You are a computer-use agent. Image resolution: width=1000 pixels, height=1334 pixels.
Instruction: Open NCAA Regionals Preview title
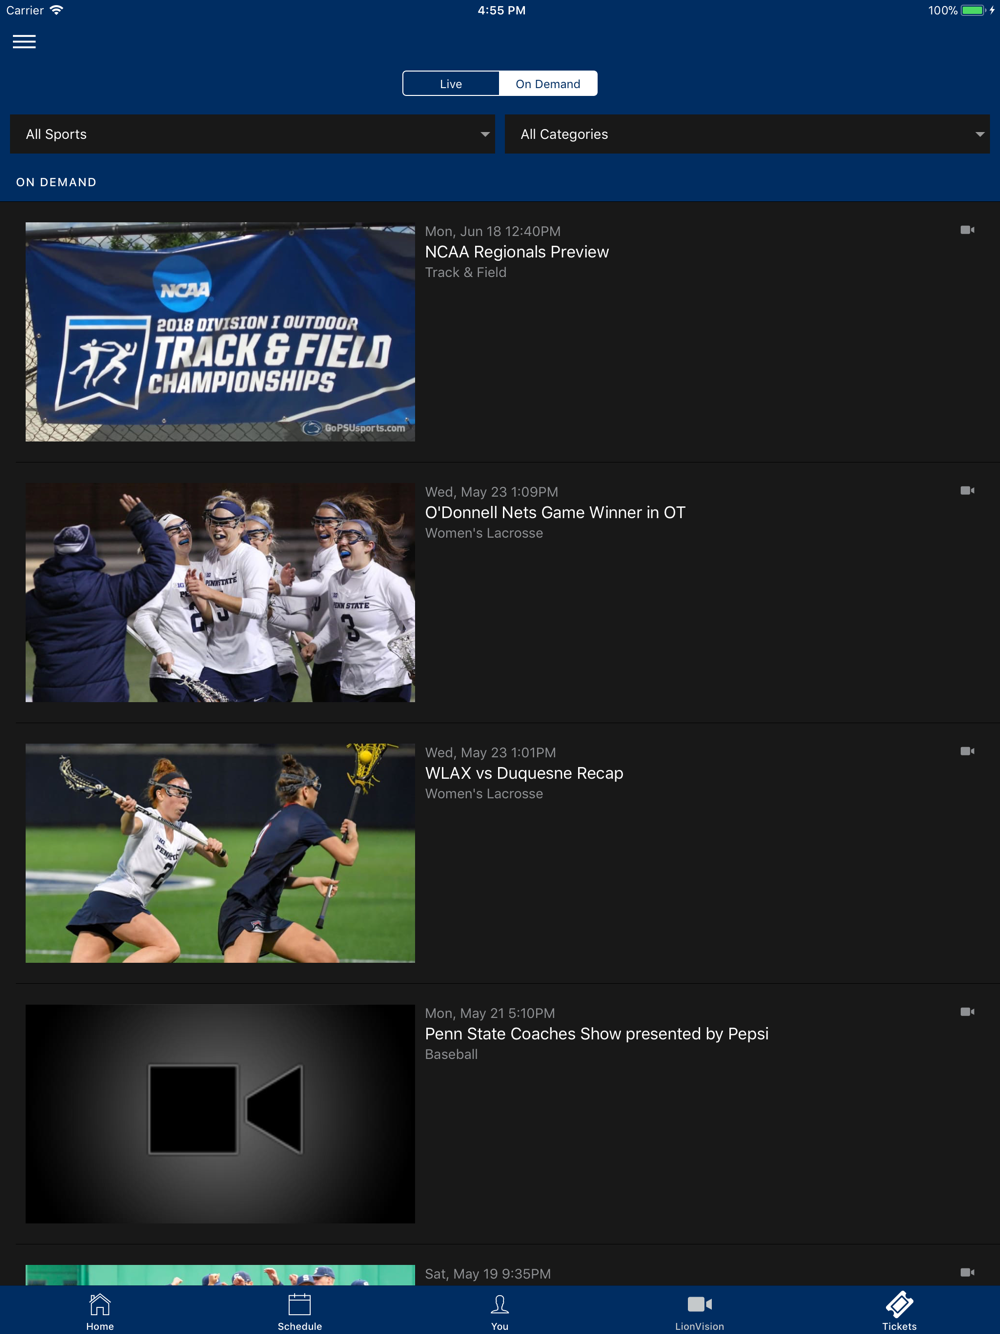(516, 252)
